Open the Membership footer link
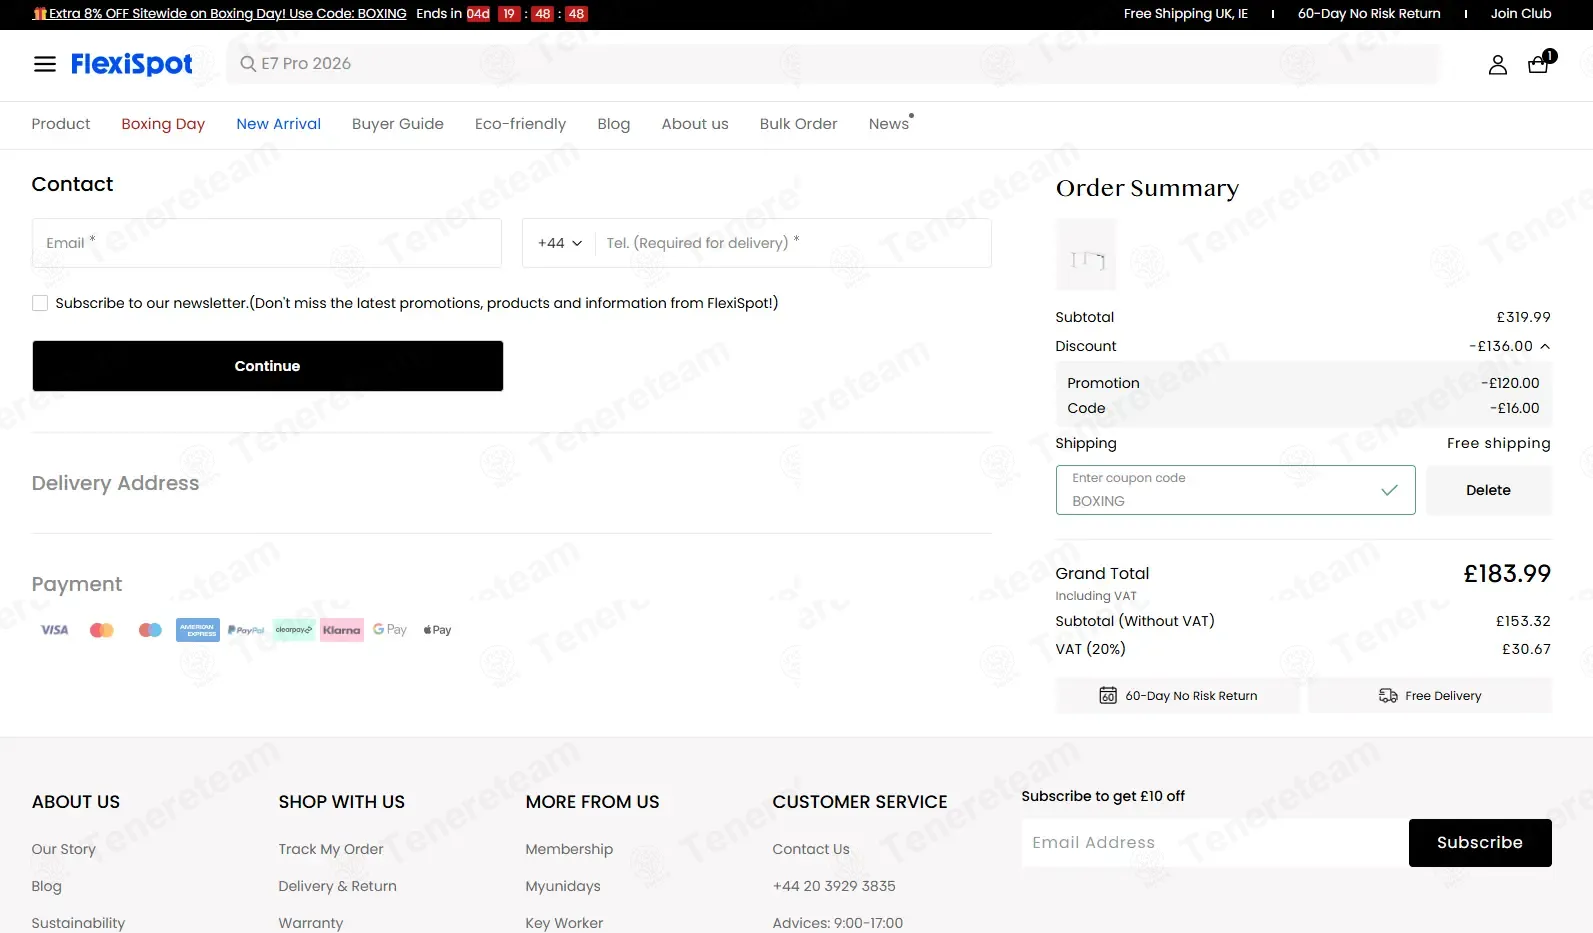This screenshot has width=1593, height=933. click(569, 849)
